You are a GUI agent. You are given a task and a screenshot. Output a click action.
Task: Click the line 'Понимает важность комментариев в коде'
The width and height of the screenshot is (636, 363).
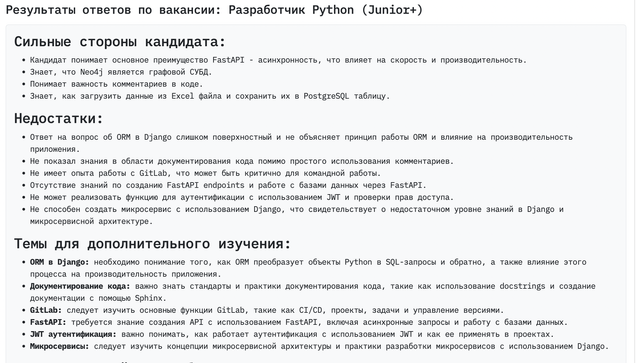pyautogui.click(x=116, y=84)
